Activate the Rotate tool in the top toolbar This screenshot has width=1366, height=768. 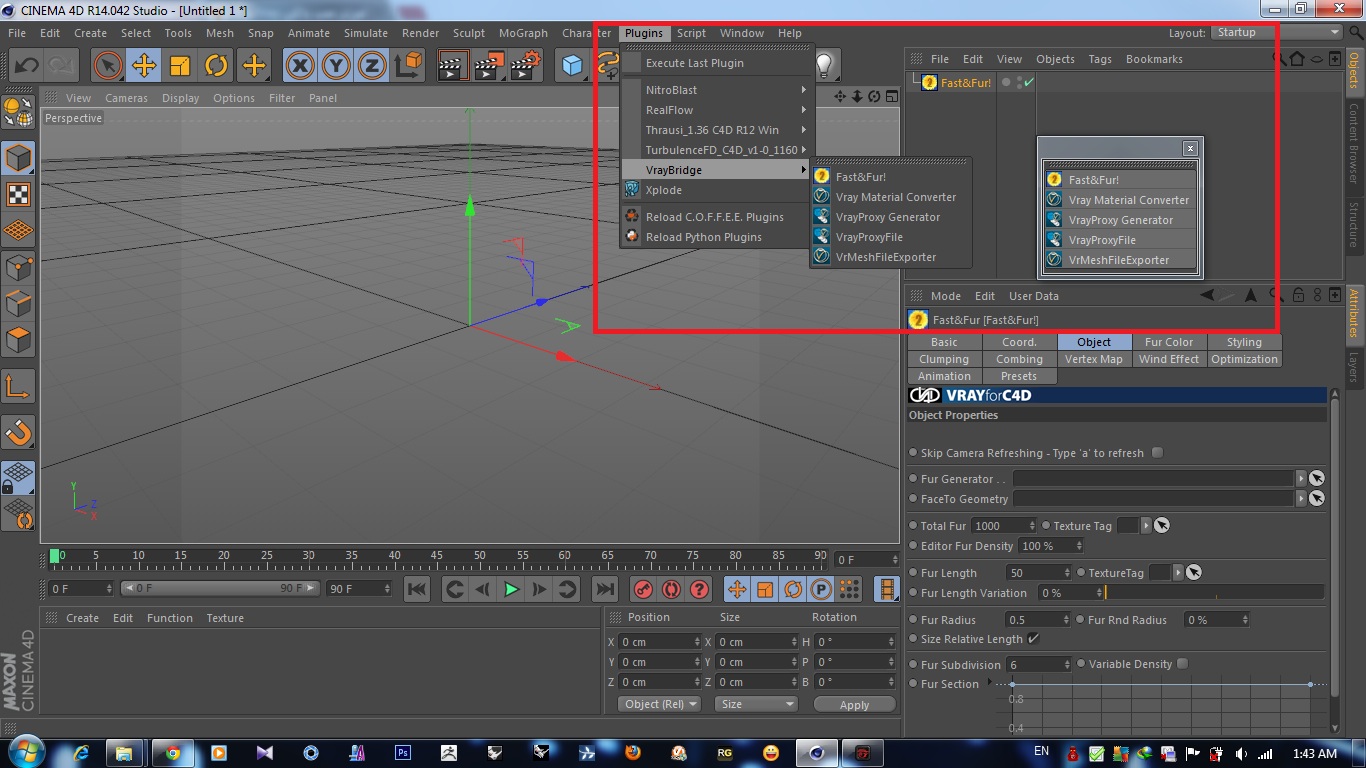click(x=216, y=66)
